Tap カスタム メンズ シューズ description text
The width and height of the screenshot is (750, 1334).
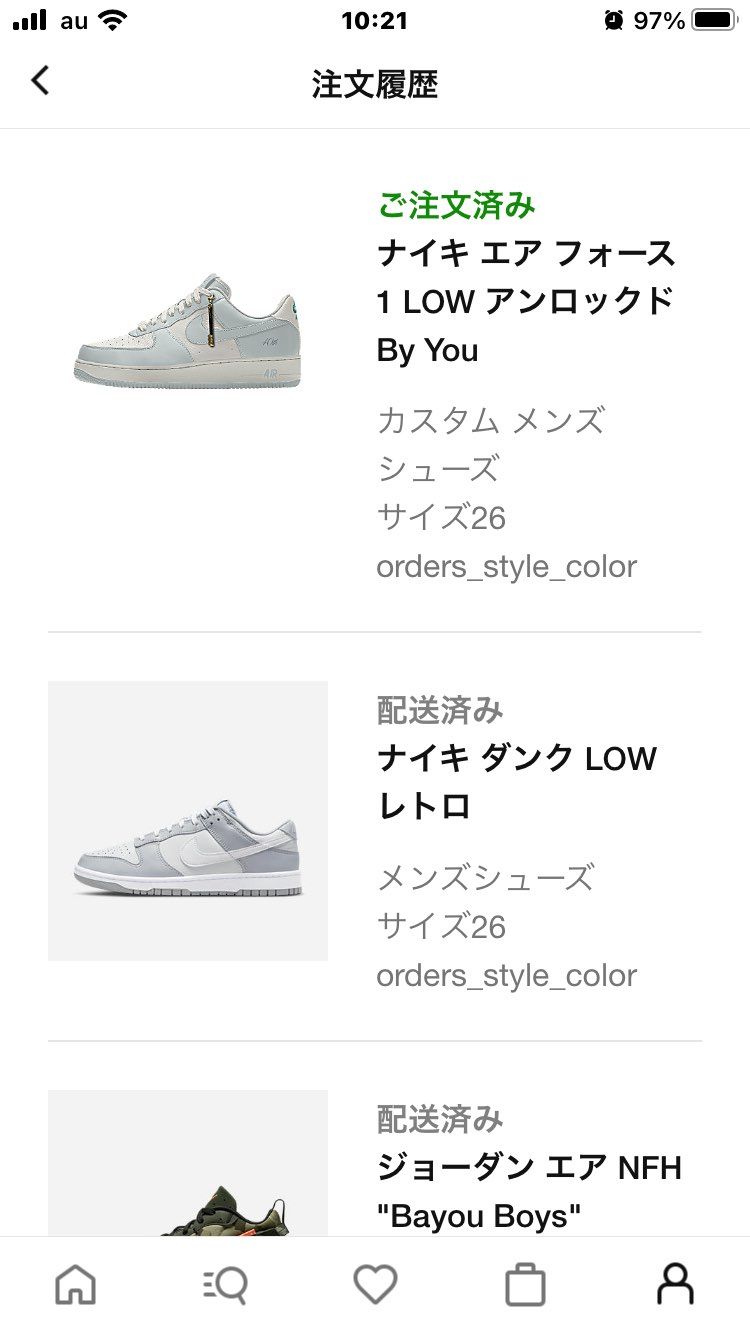tap(490, 444)
